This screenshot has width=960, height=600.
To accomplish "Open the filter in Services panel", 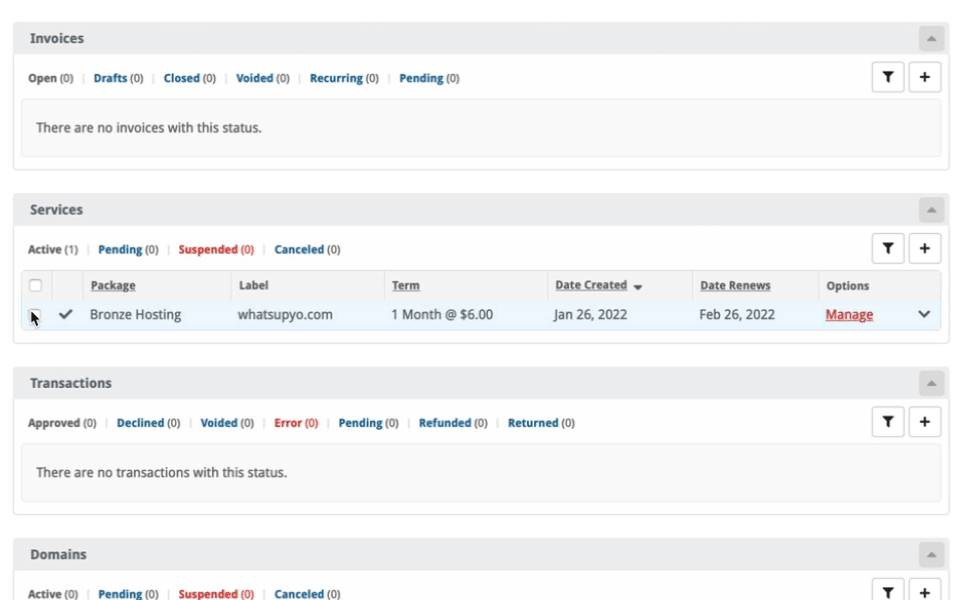I will point(888,249).
